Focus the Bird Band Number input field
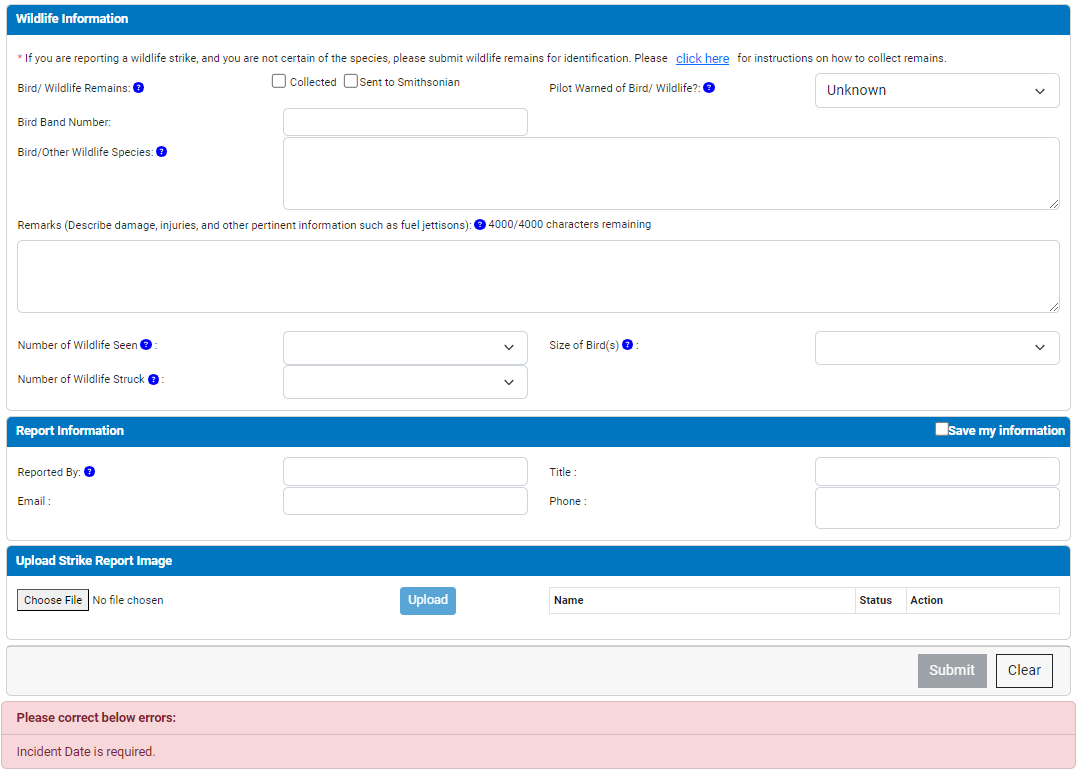 pyautogui.click(x=405, y=122)
